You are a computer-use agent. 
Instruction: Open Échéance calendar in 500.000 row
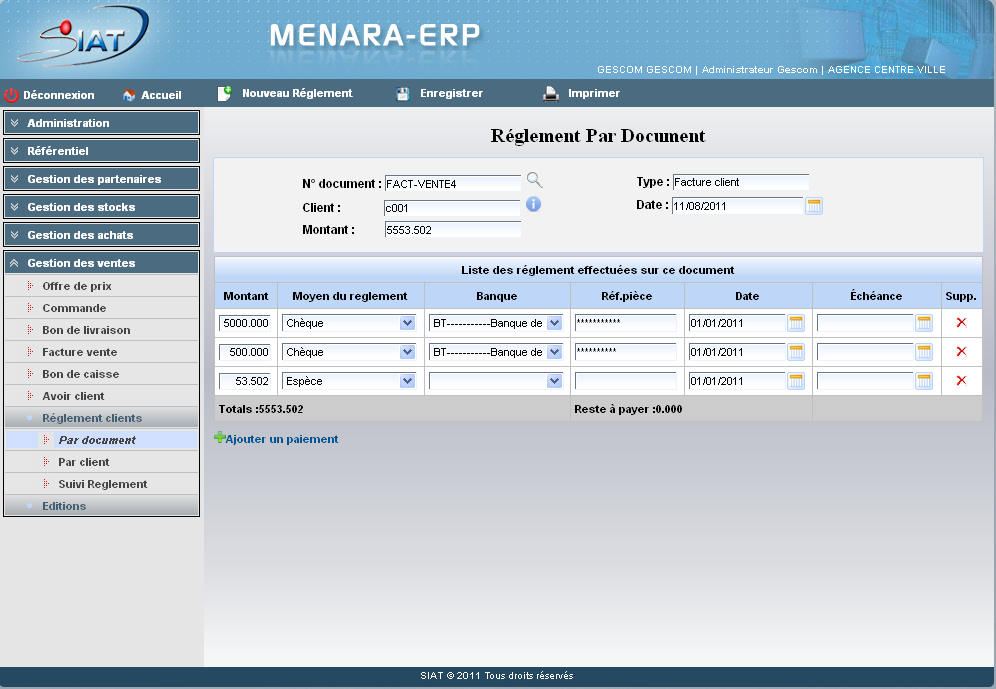coord(924,352)
